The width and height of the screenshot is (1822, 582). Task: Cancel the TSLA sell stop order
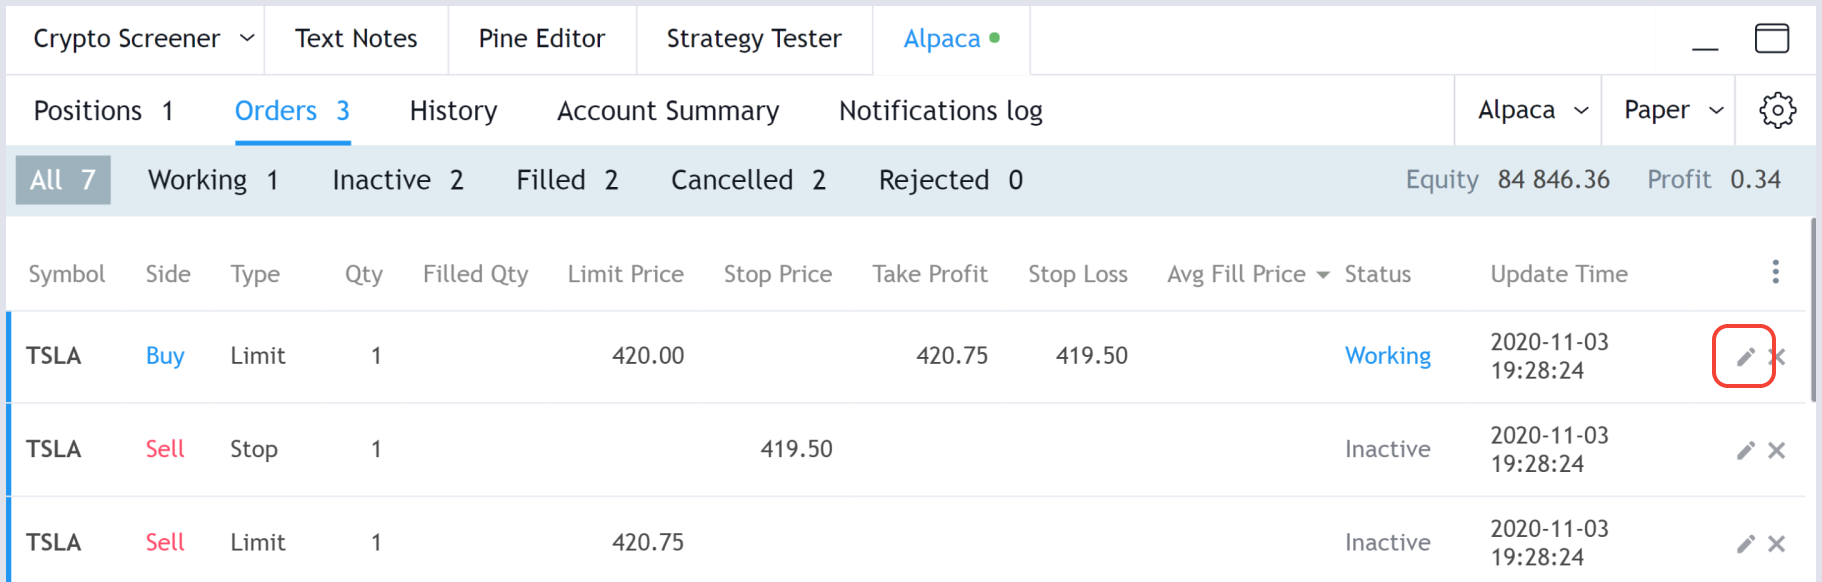tap(1777, 451)
